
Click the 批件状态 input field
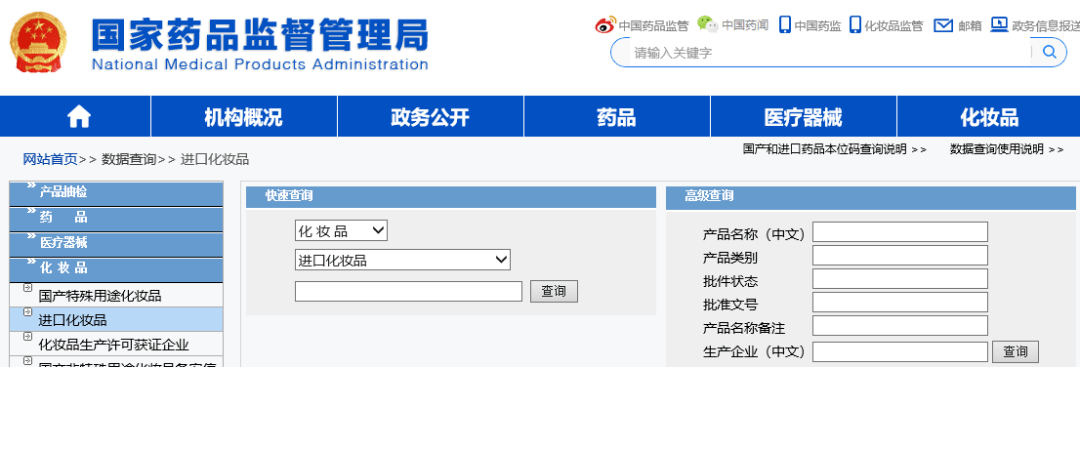[x=900, y=279]
